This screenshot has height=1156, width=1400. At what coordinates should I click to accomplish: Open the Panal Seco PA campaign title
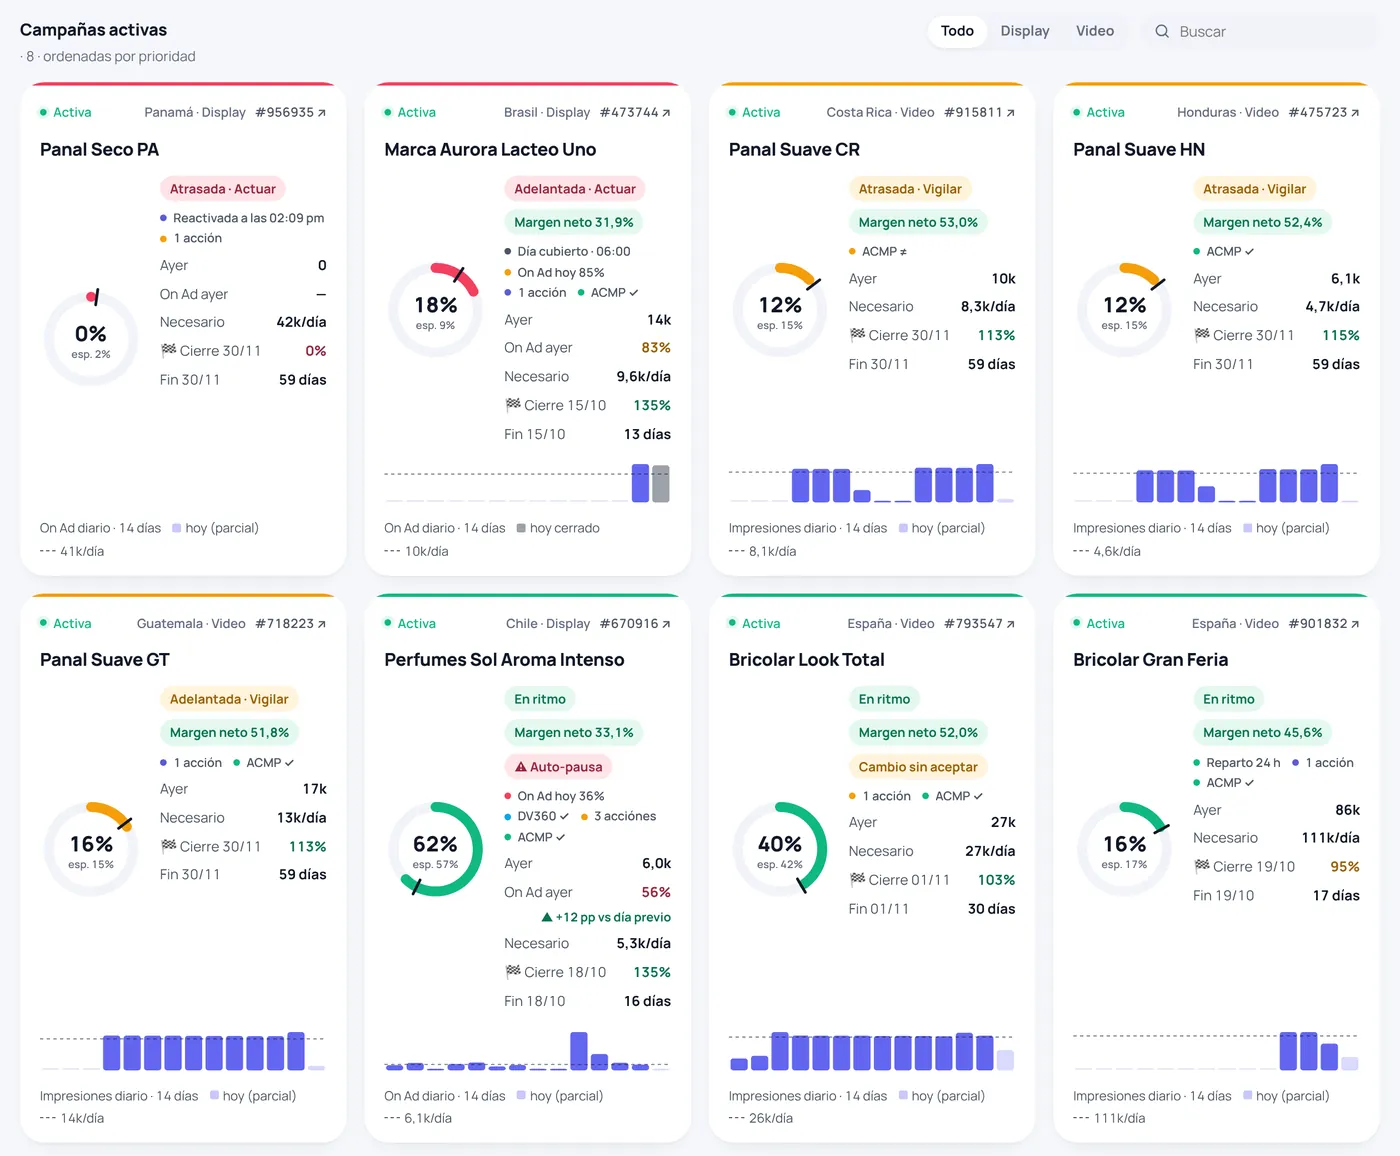(x=99, y=150)
